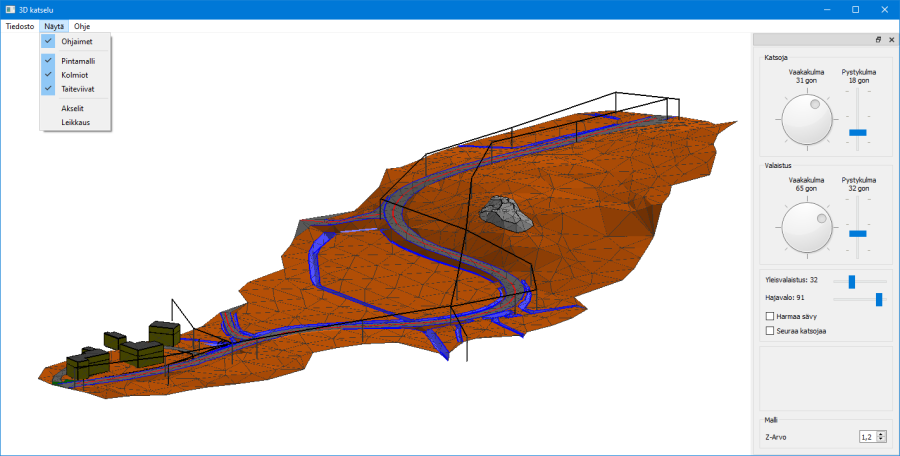Toggle the Ohjaimet menu option
This screenshot has height=456, width=900.
point(76,41)
